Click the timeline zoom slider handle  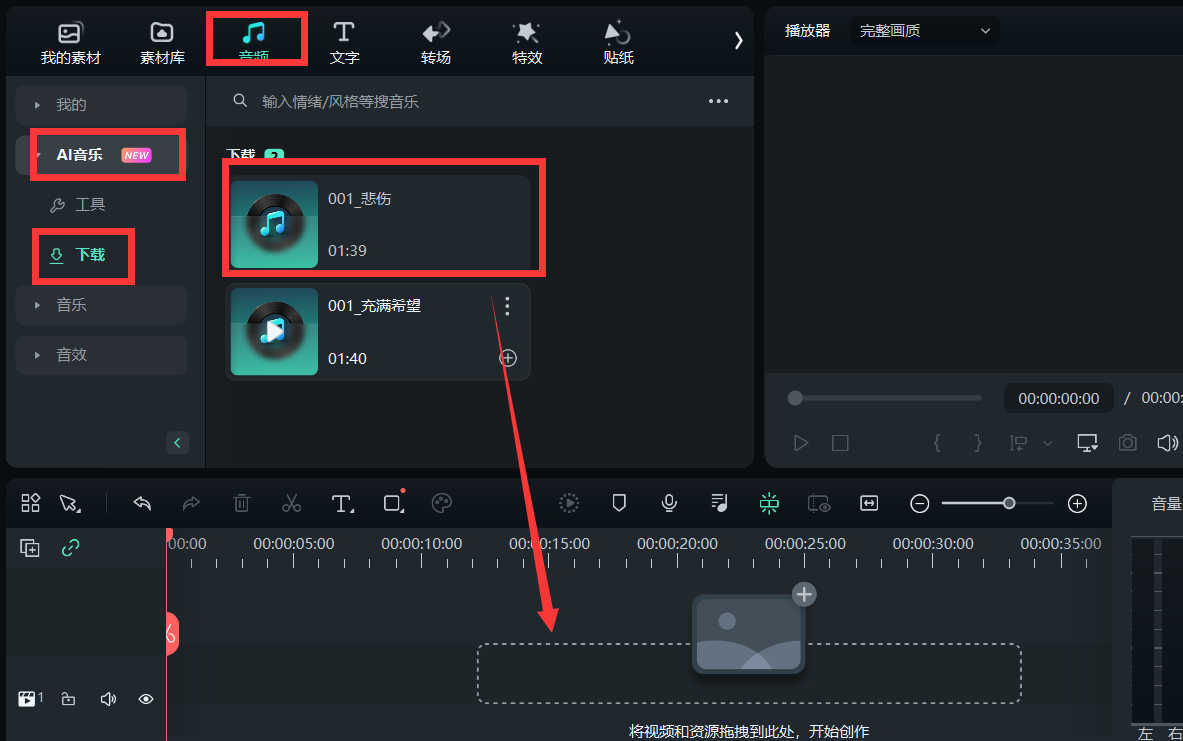click(1009, 503)
